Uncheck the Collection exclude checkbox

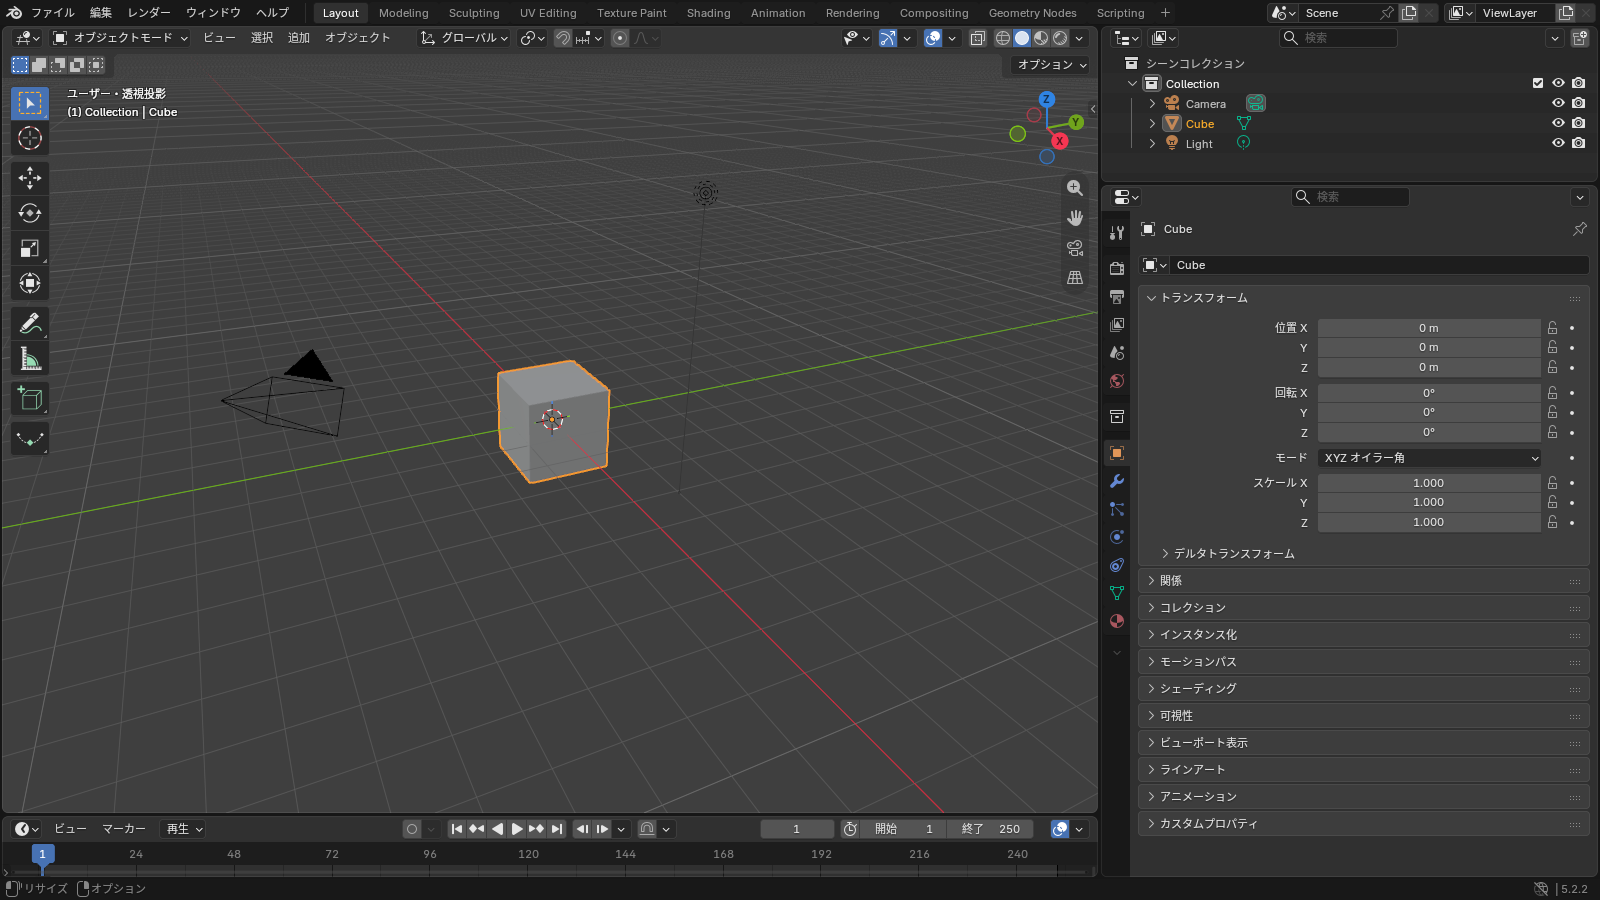click(x=1538, y=83)
